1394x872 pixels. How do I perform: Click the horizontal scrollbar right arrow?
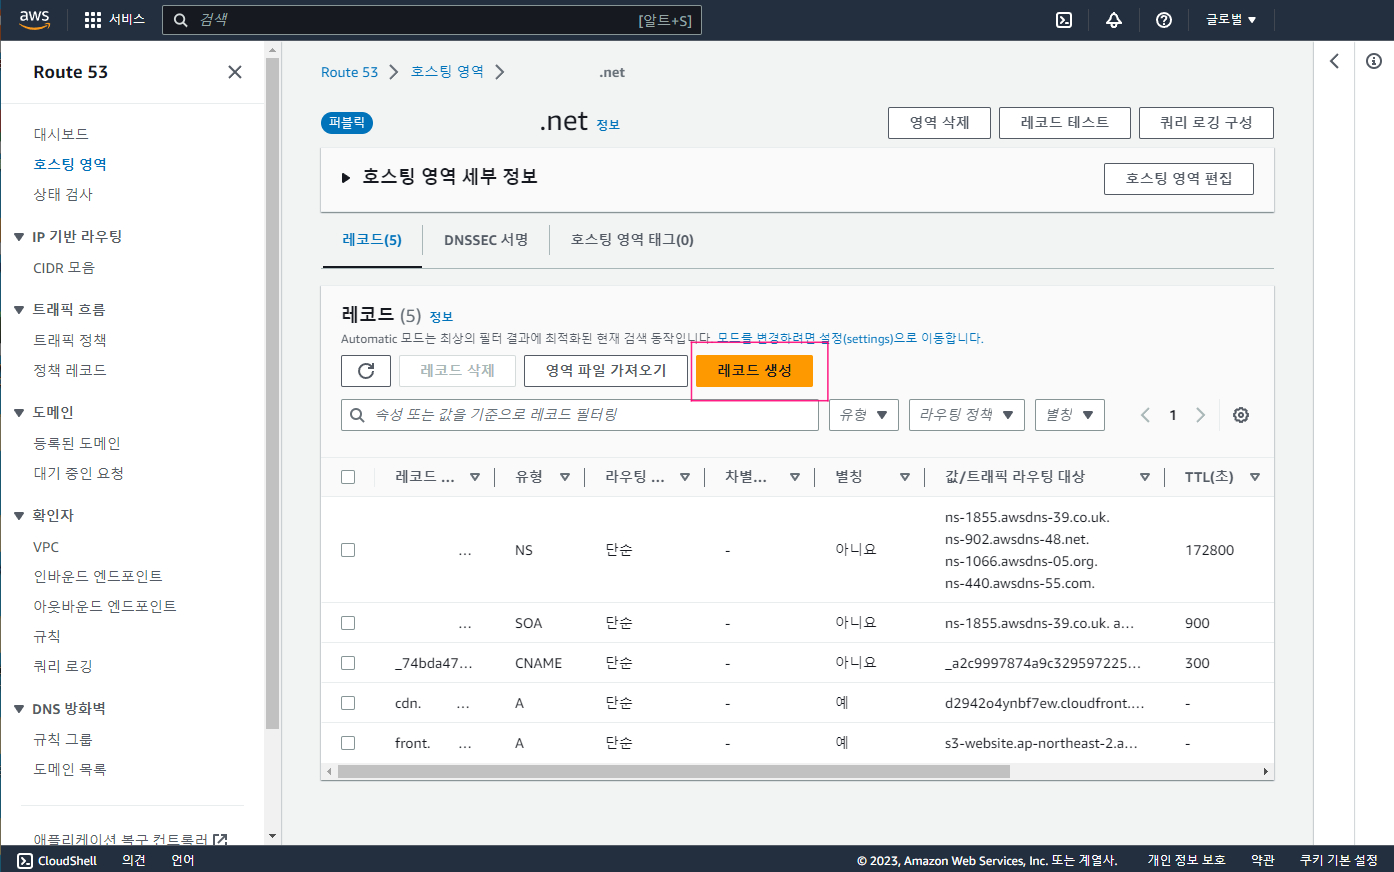1266,772
